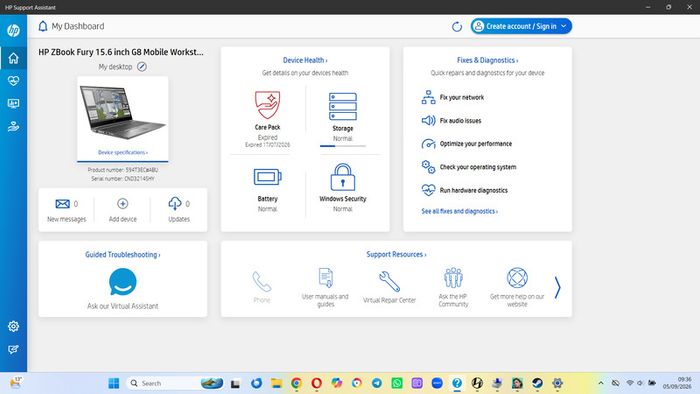Click Care Pack Expired status text
This screenshot has height=394, width=700.
tap(267, 137)
